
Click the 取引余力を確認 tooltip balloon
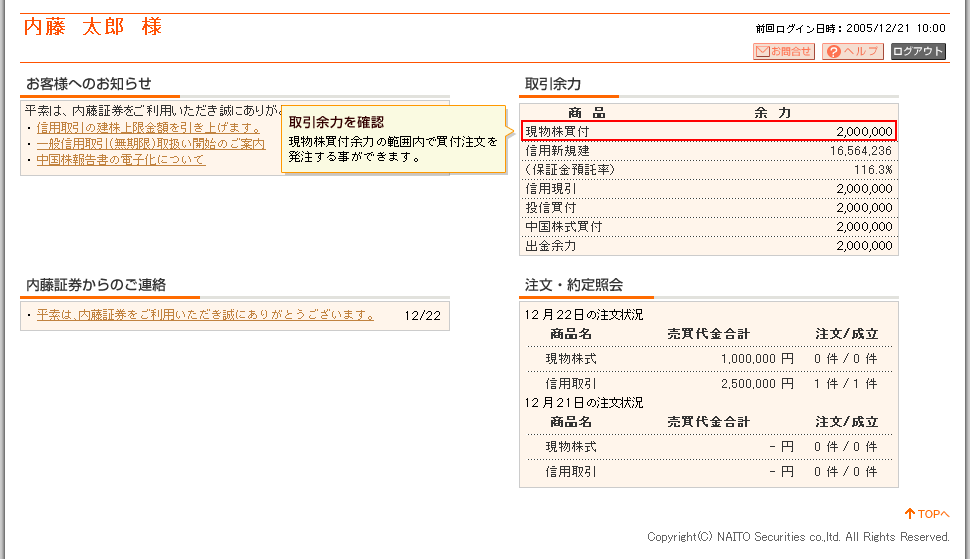[x=390, y=139]
